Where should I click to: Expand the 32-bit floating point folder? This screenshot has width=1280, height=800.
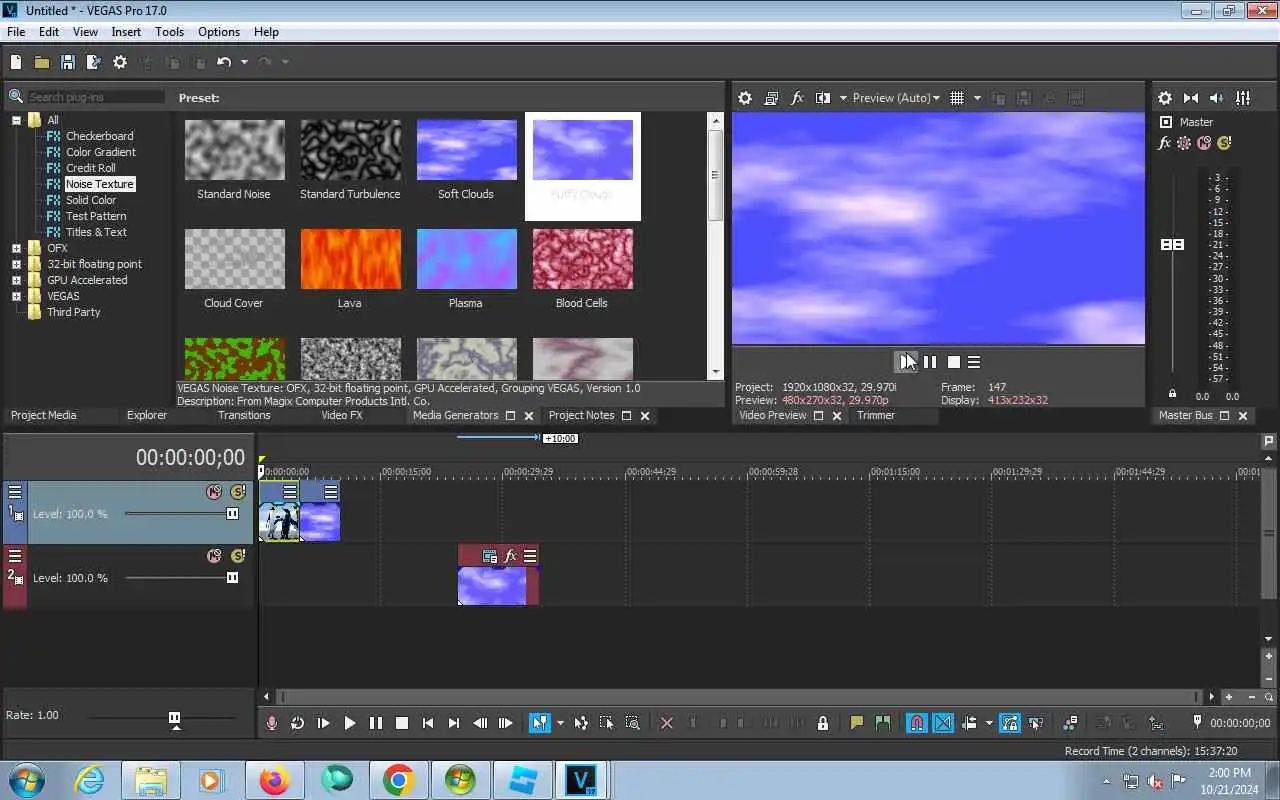pos(16,264)
